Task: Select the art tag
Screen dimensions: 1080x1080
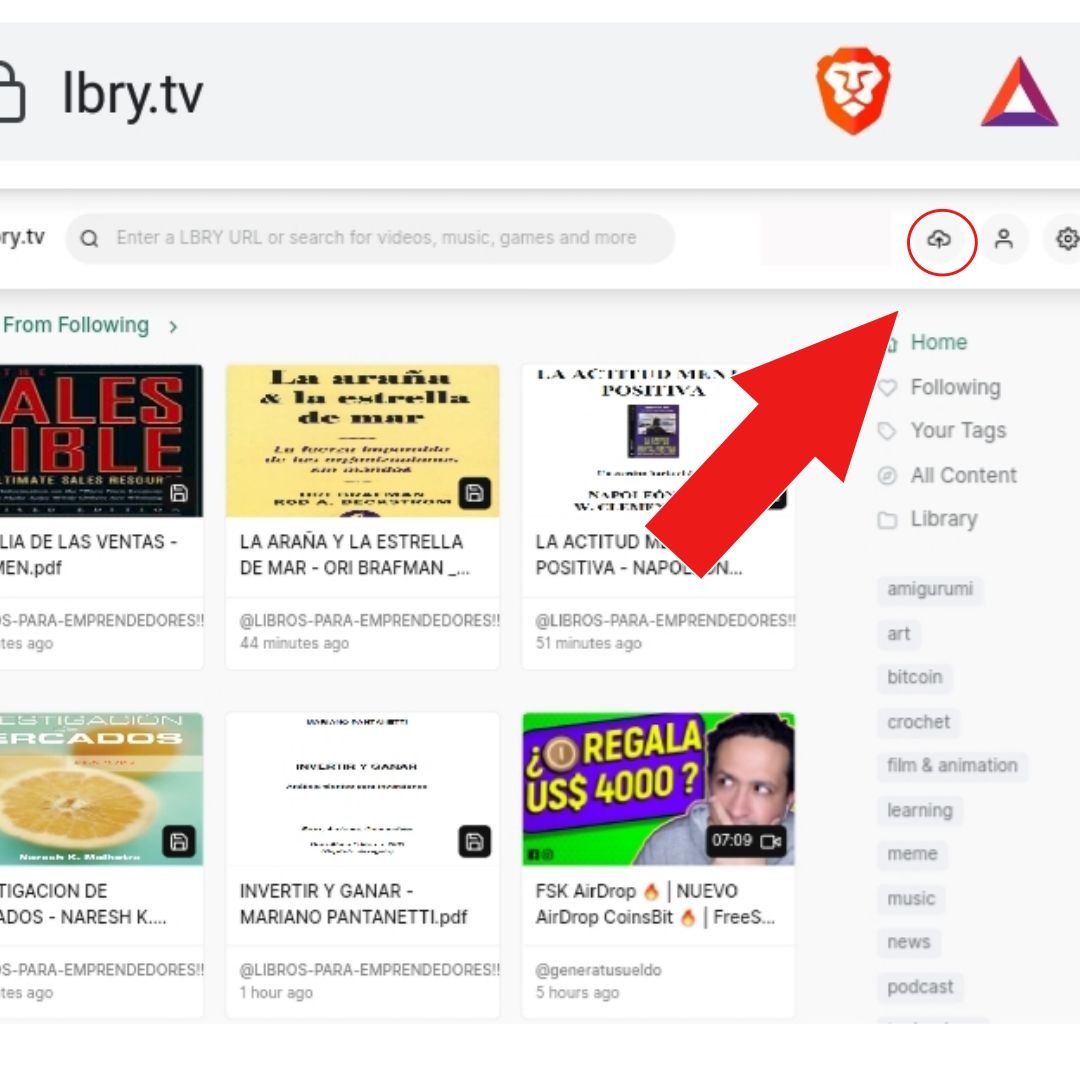Action: coord(898,634)
